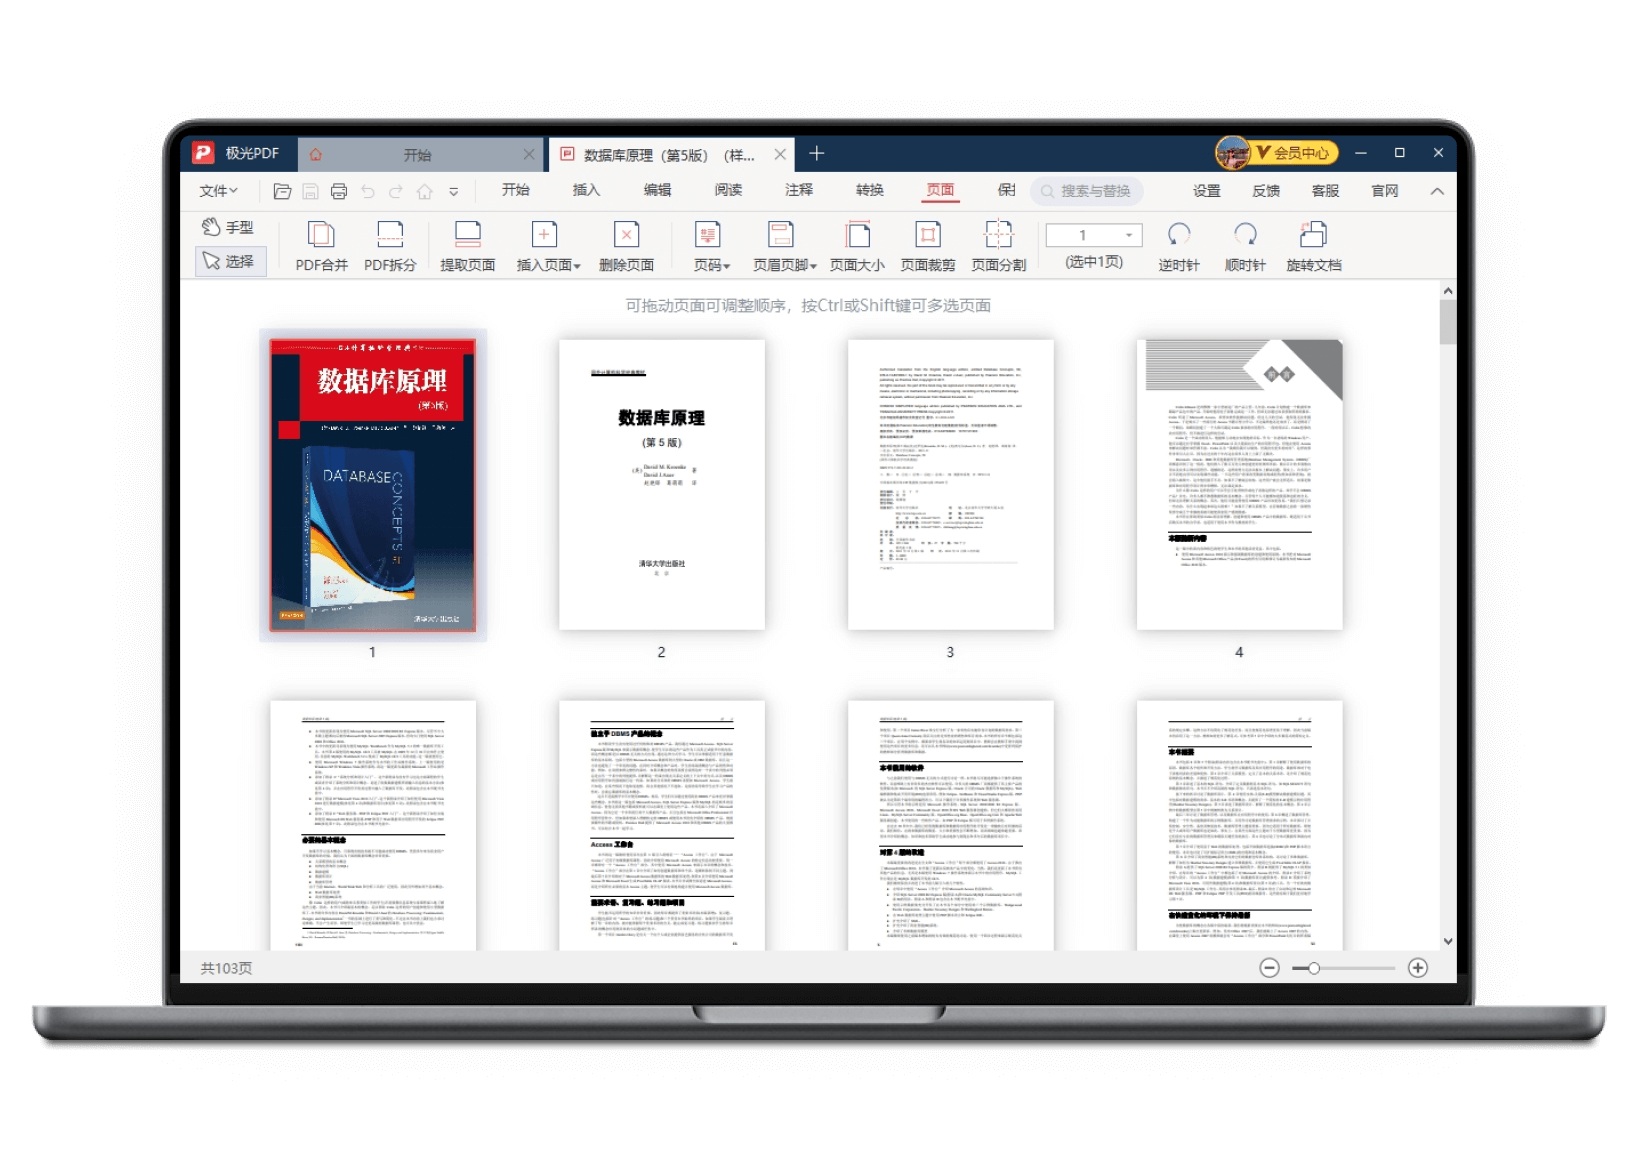Click the 删除页面 delete page icon
The image size is (1640, 1160).
click(626, 235)
